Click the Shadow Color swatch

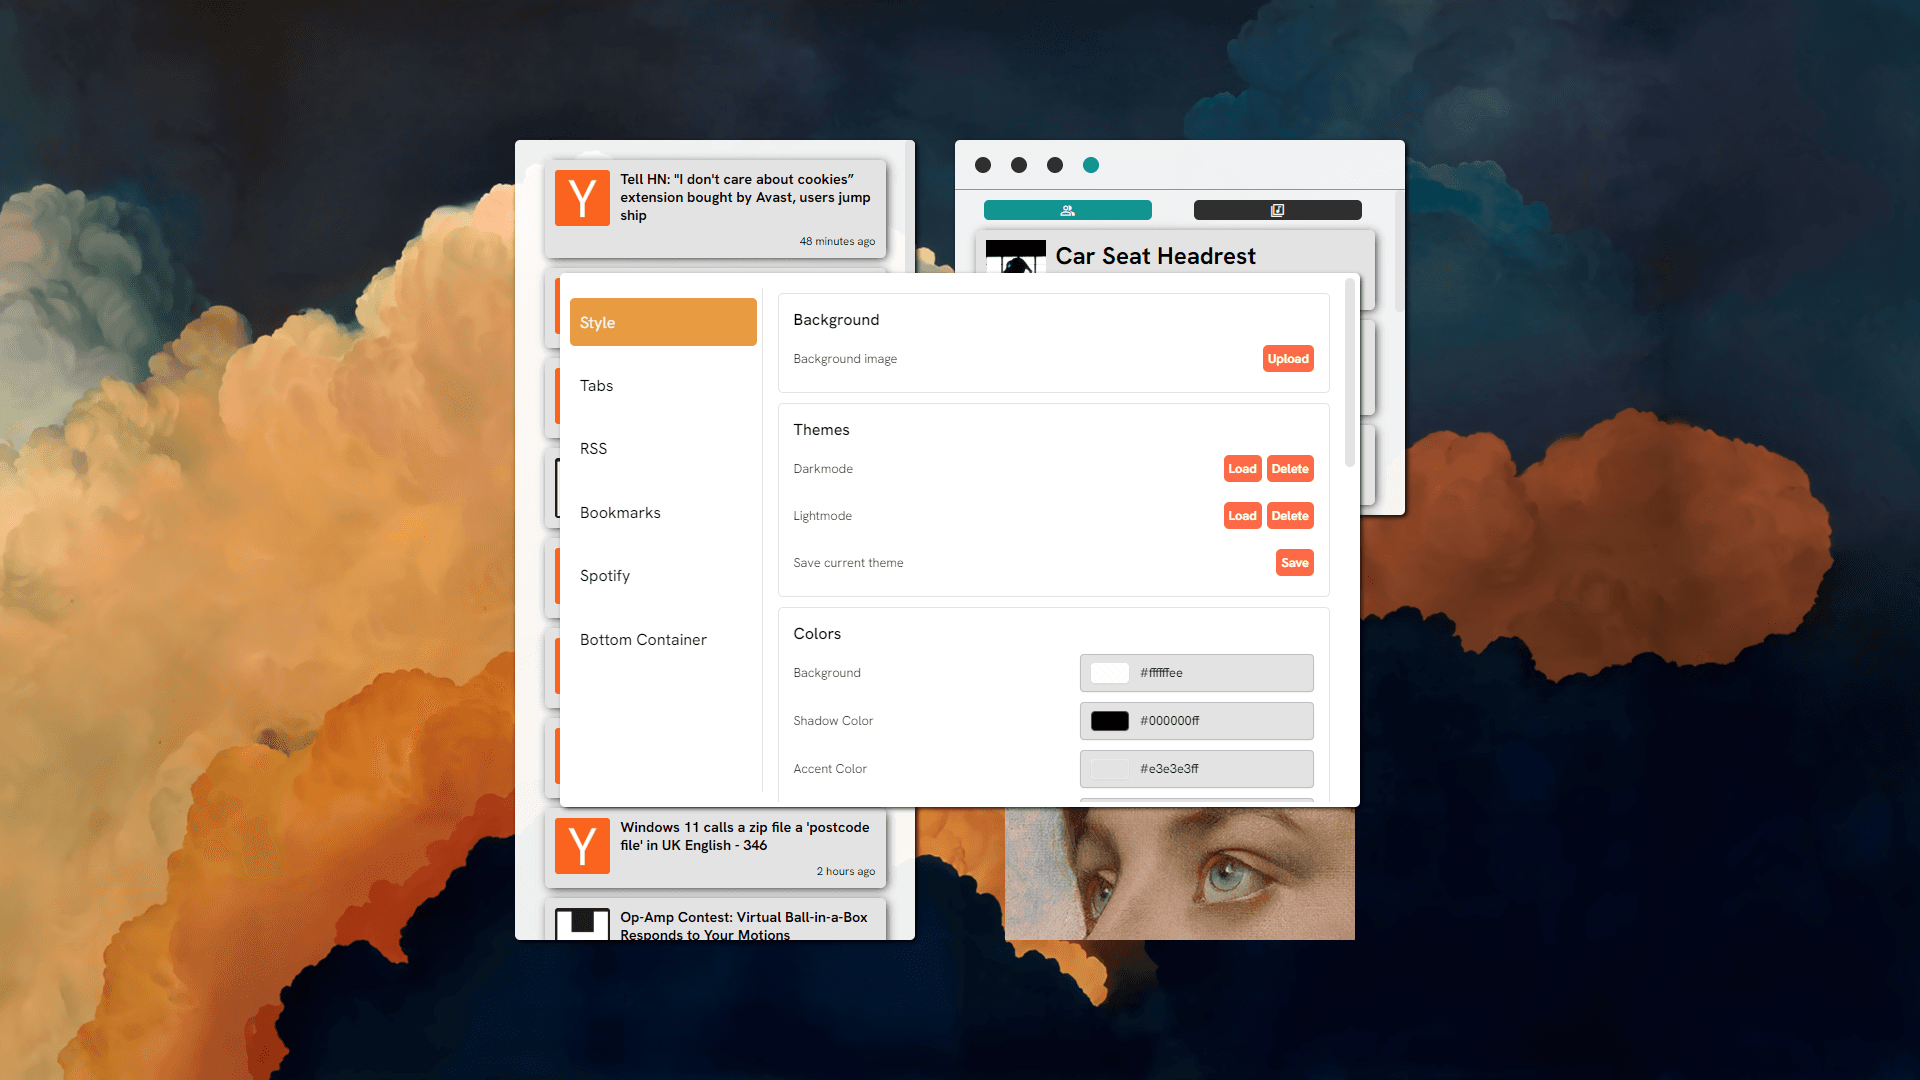(x=1110, y=721)
